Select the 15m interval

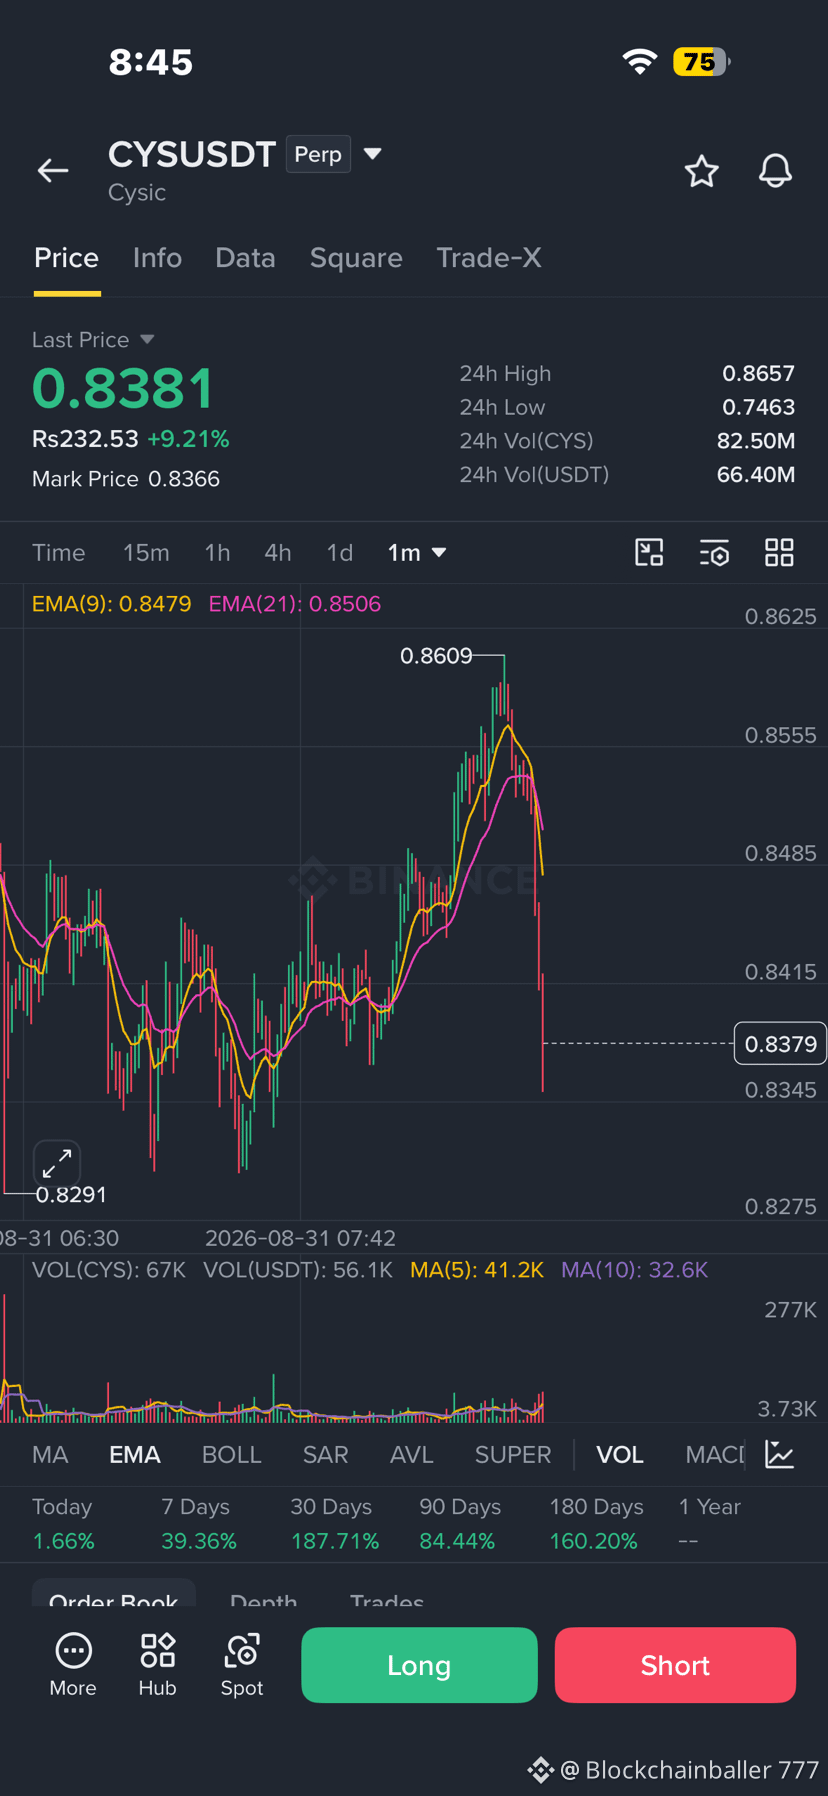pyautogui.click(x=146, y=553)
